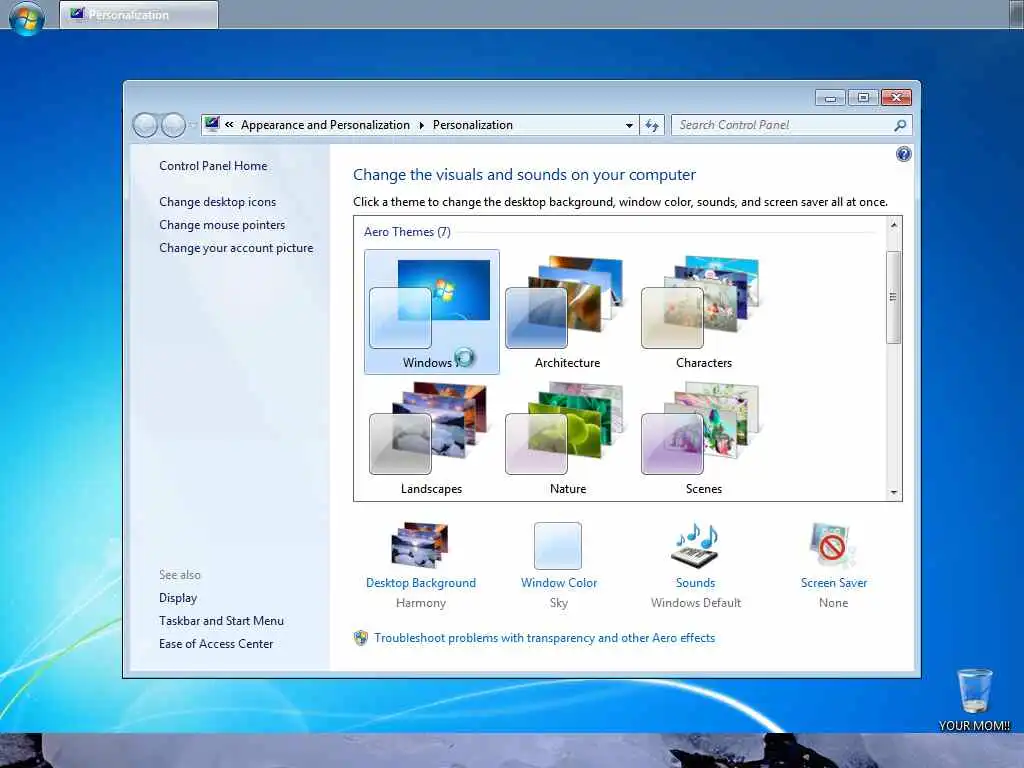The width and height of the screenshot is (1024, 768).
Task: Open Control Panel Home link
Action: [x=213, y=166]
